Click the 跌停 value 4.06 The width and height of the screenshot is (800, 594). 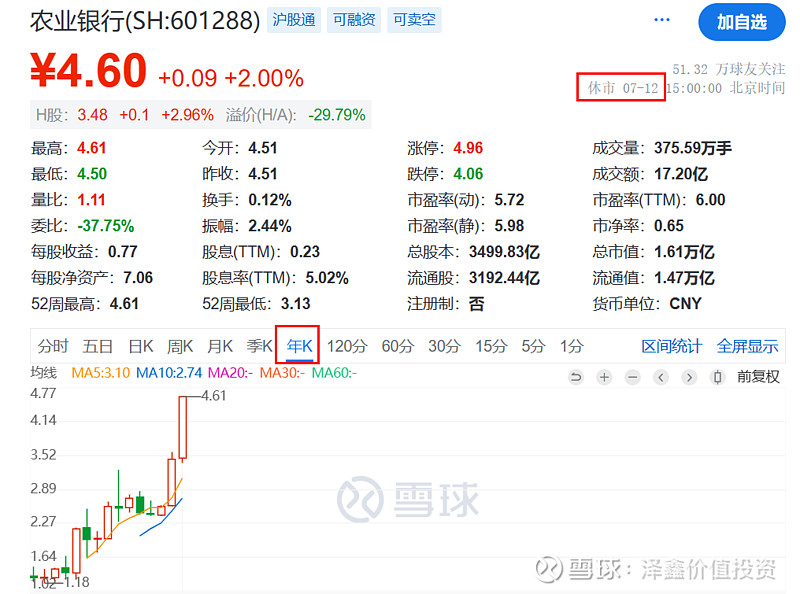pyautogui.click(x=468, y=174)
